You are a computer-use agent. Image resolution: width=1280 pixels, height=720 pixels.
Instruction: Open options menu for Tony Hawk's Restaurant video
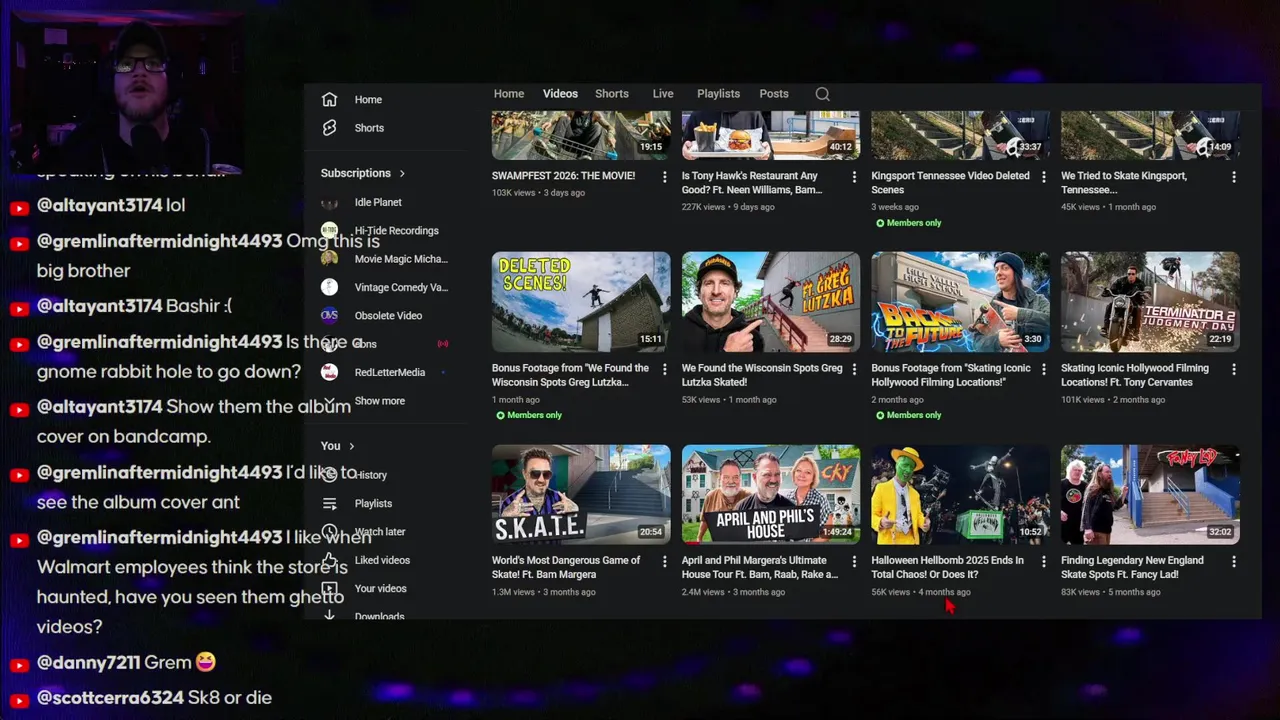tap(854, 177)
